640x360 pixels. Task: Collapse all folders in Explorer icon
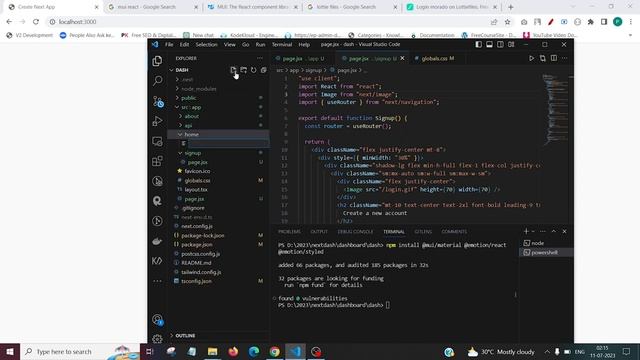(264, 70)
